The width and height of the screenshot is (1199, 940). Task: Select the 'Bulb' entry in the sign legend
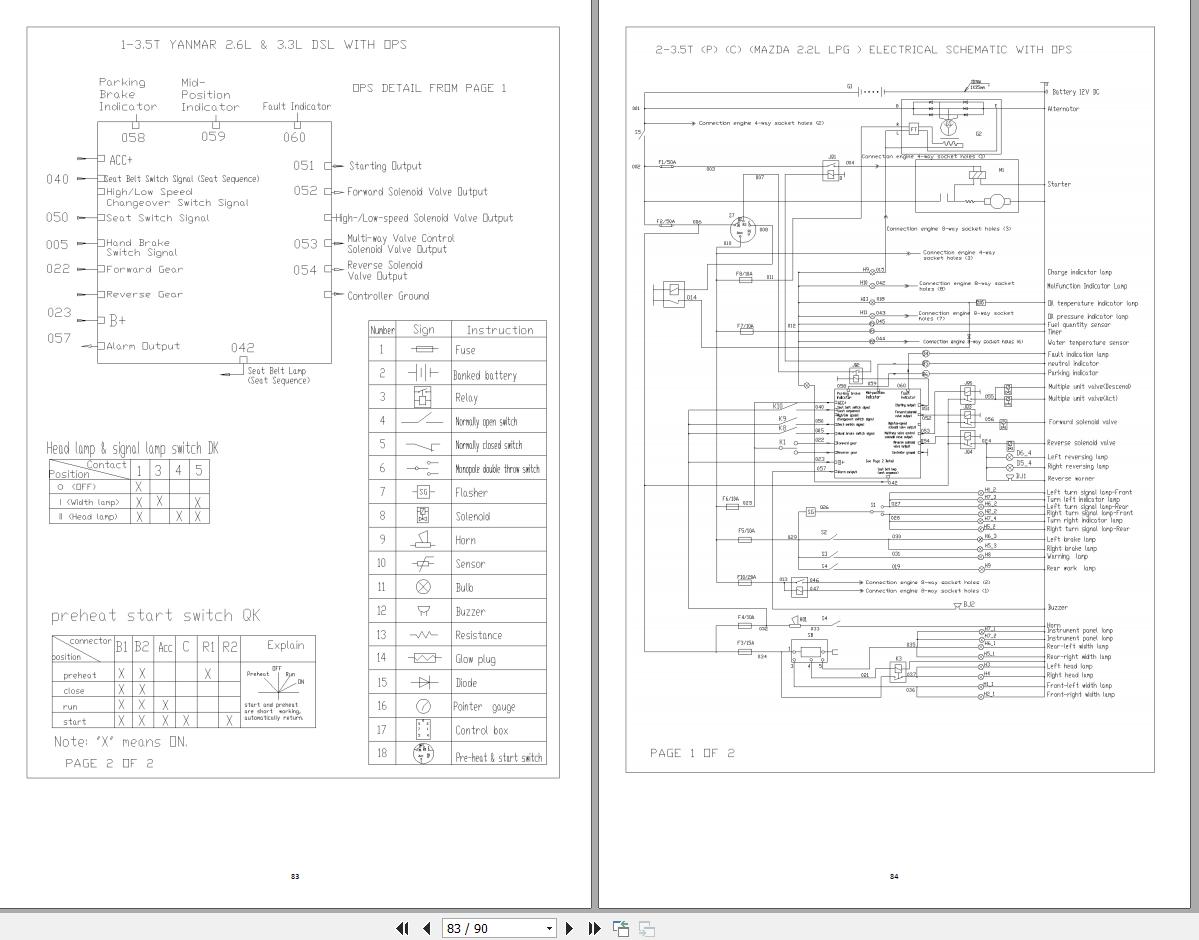click(x=464, y=587)
